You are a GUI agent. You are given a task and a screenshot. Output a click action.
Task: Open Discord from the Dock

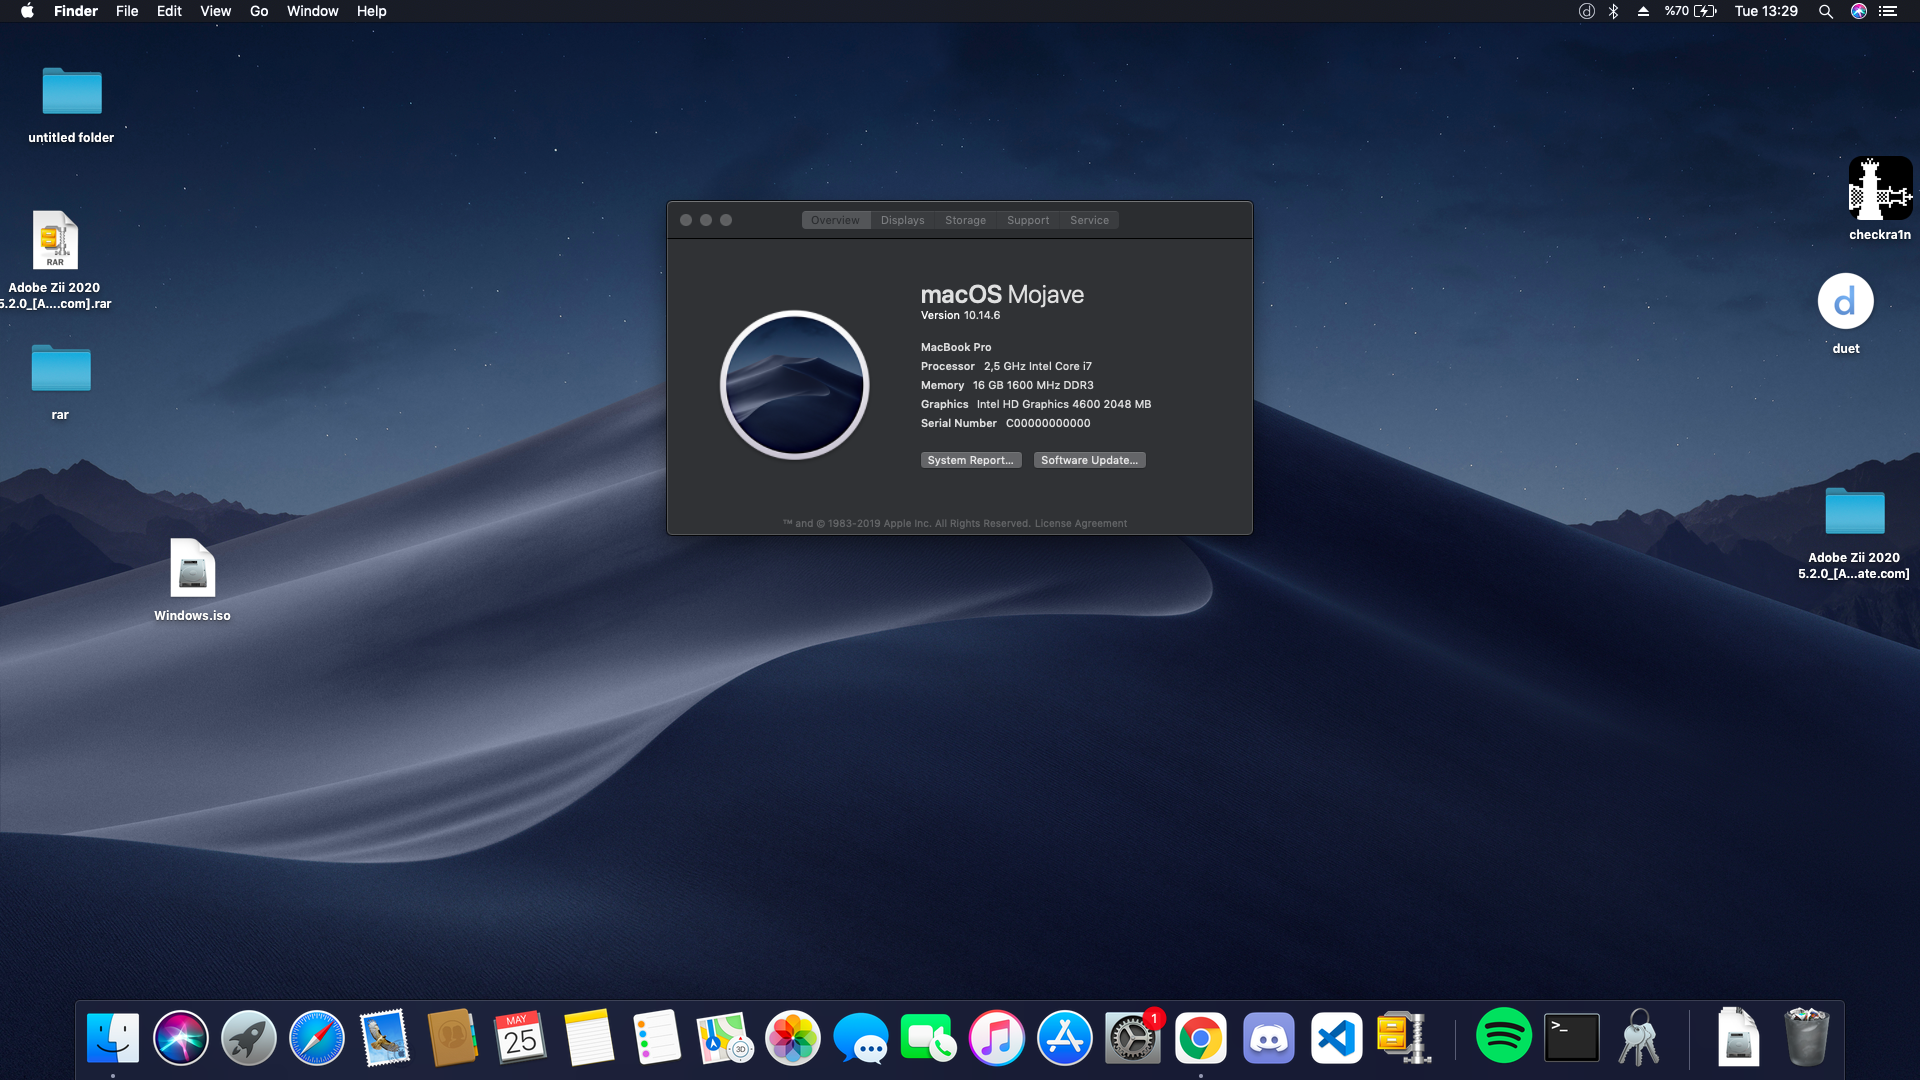tap(1268, 1038)
